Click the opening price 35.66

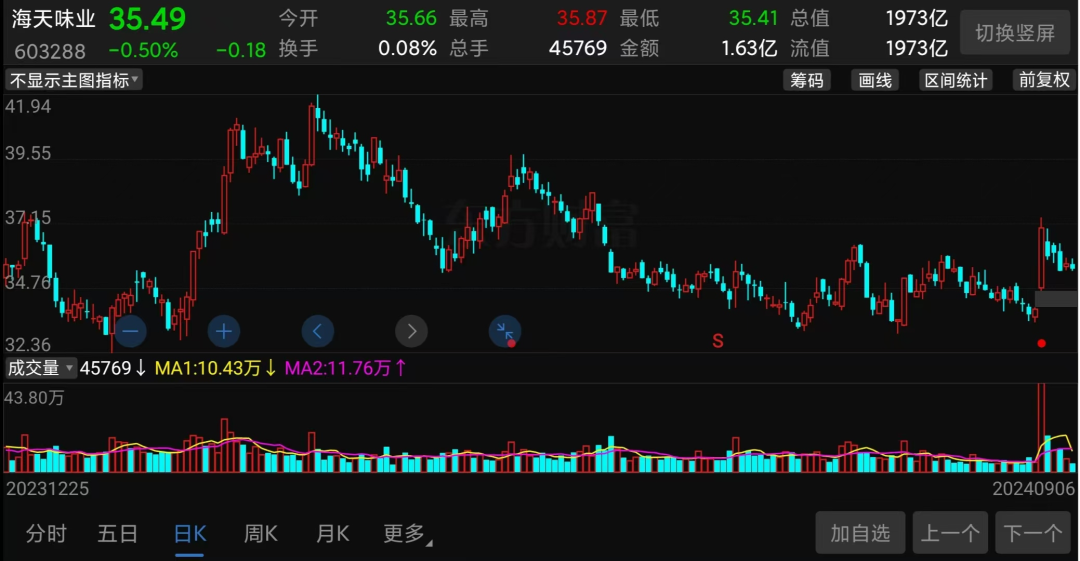click(411, 18)
